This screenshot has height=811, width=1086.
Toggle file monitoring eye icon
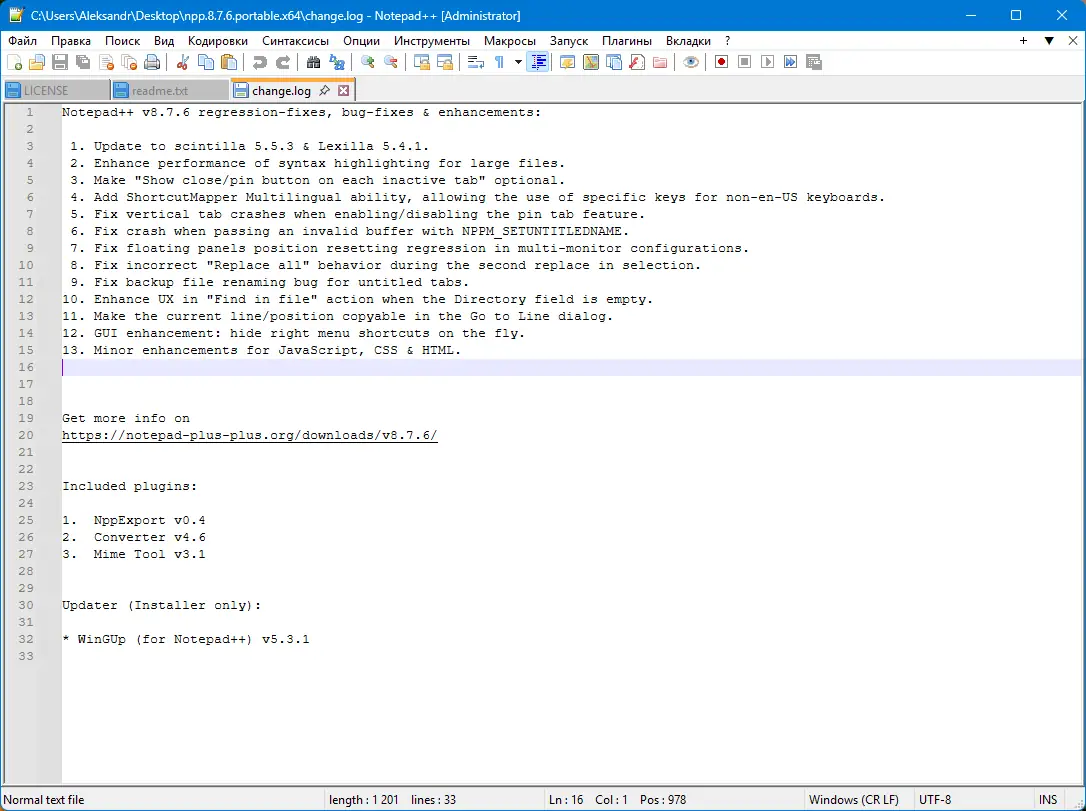pyautogui.click(x=691, y=62)
